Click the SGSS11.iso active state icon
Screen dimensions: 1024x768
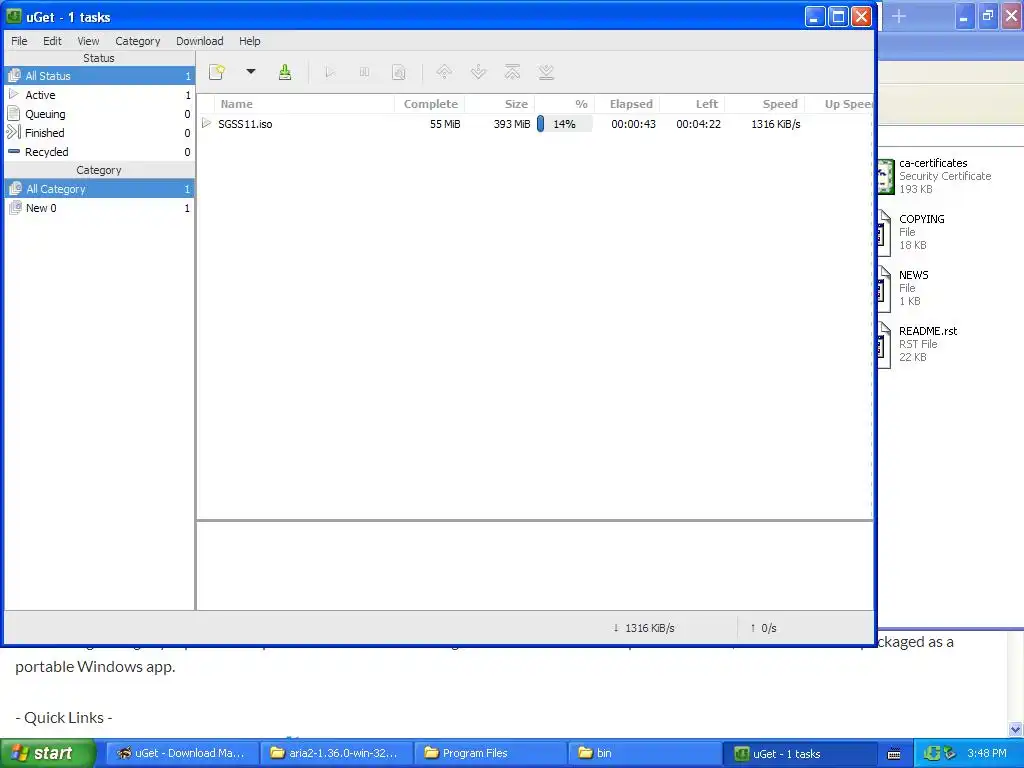pos(206,123)
